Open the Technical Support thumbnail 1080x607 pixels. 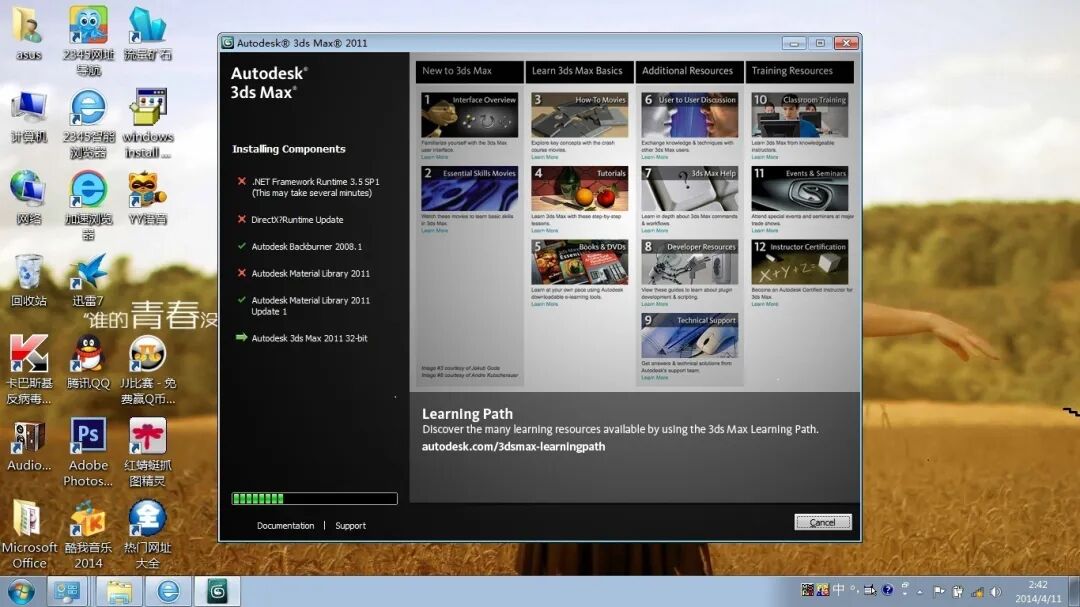(x=689, y=336)
